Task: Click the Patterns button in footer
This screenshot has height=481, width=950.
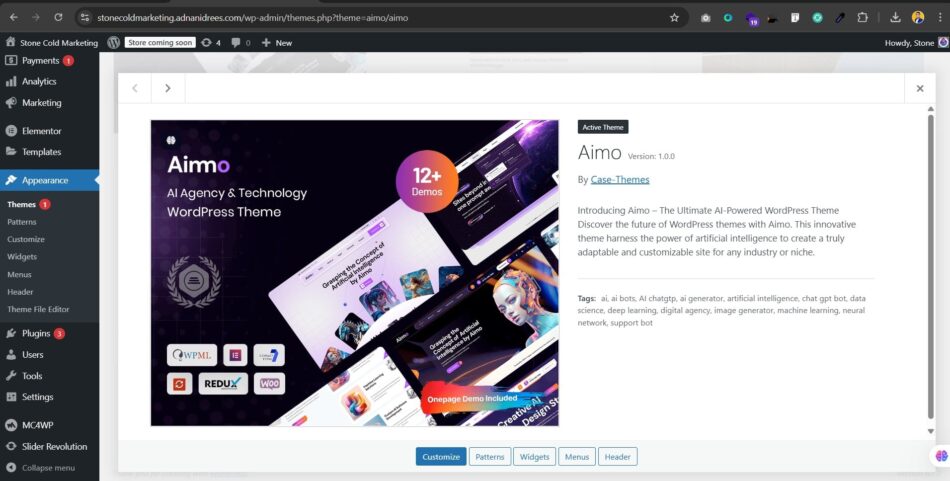Action: [490, 457]
